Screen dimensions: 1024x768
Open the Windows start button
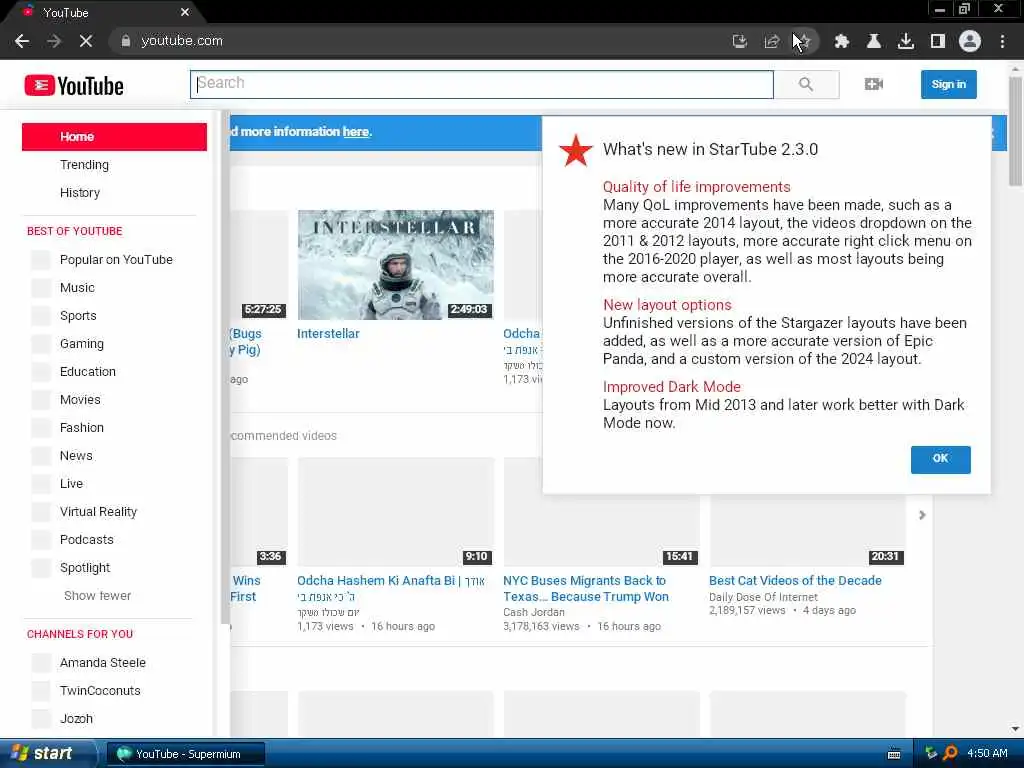[x=46, y=753]
